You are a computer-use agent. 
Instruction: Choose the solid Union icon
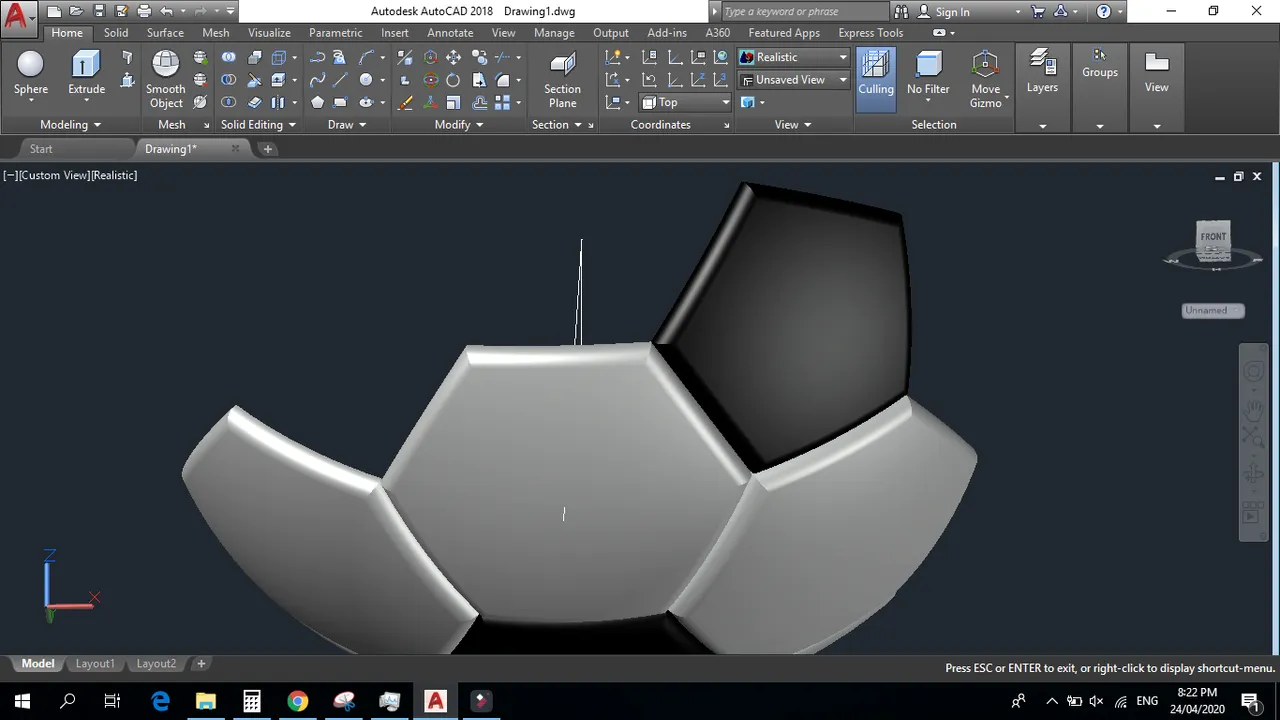(229, 57)
